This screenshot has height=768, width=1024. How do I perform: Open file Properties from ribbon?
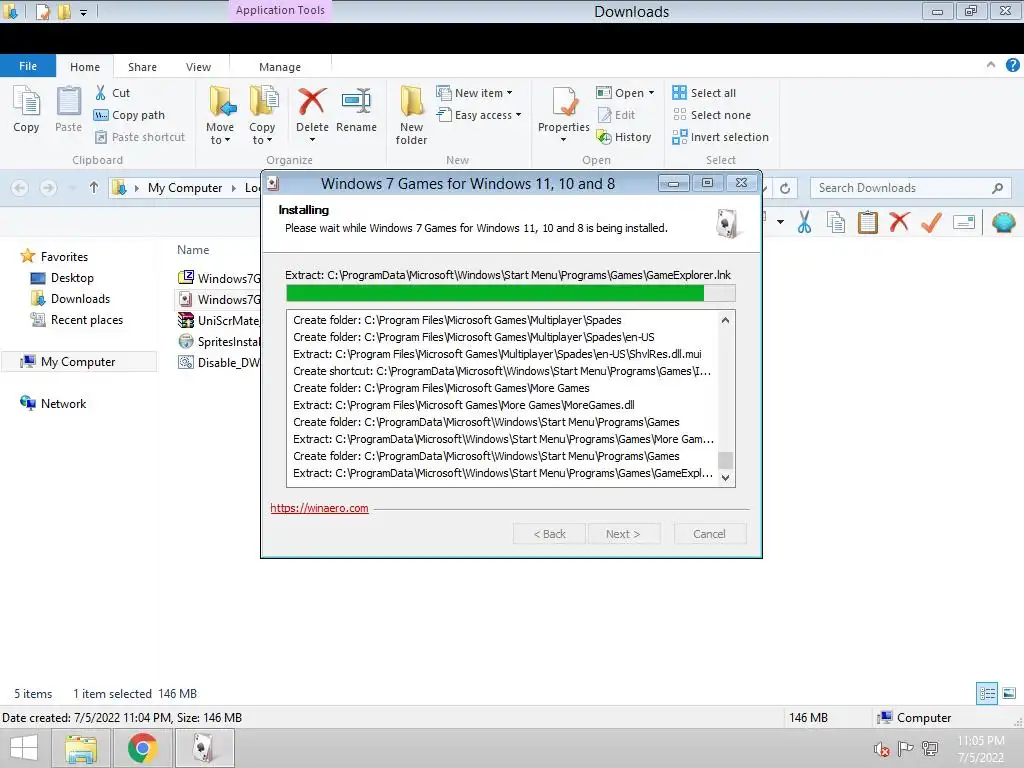click(564, 114)
